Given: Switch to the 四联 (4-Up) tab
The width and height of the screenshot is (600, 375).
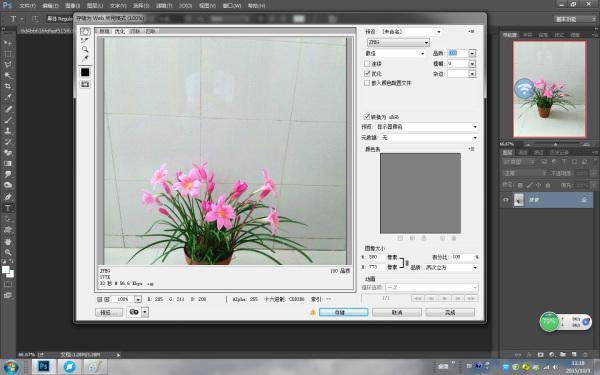Looking at the screenshot, I should coord(150,31).
